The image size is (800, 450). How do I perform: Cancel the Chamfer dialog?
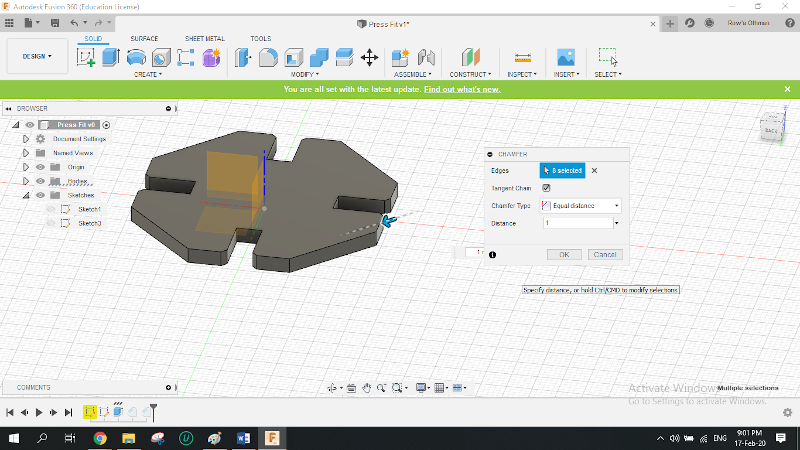coord(605,255)
